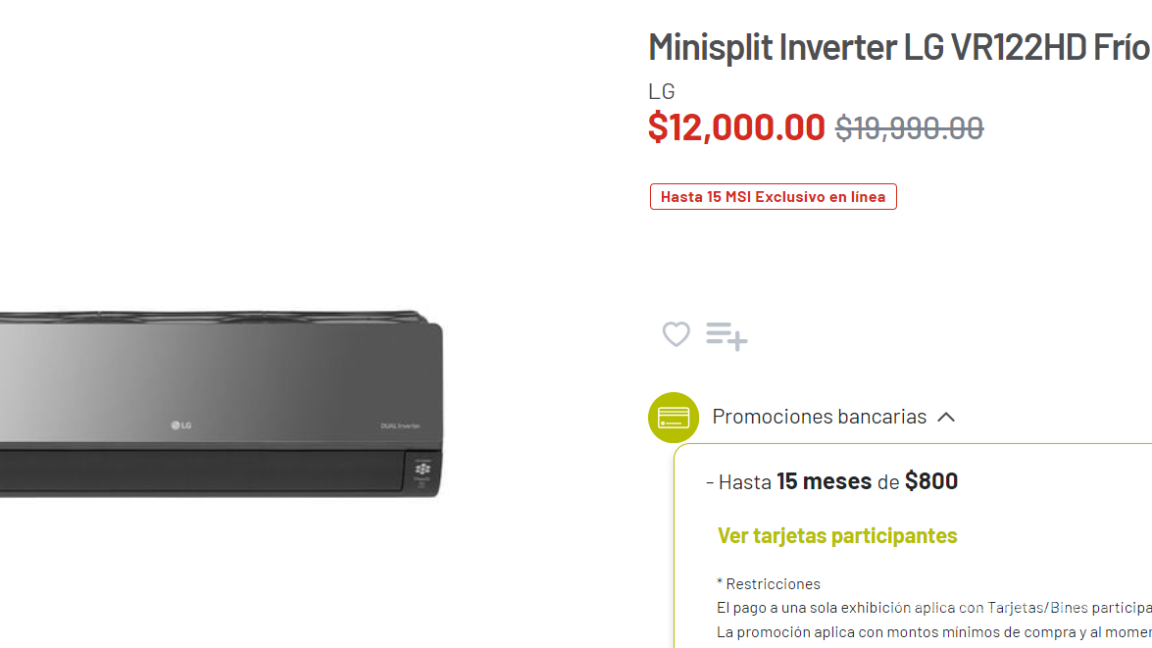Click the Minisplit Inverter LG product title
Image resolution: width=1152 pixels, height=648 pixels.
tap(898, 47)
